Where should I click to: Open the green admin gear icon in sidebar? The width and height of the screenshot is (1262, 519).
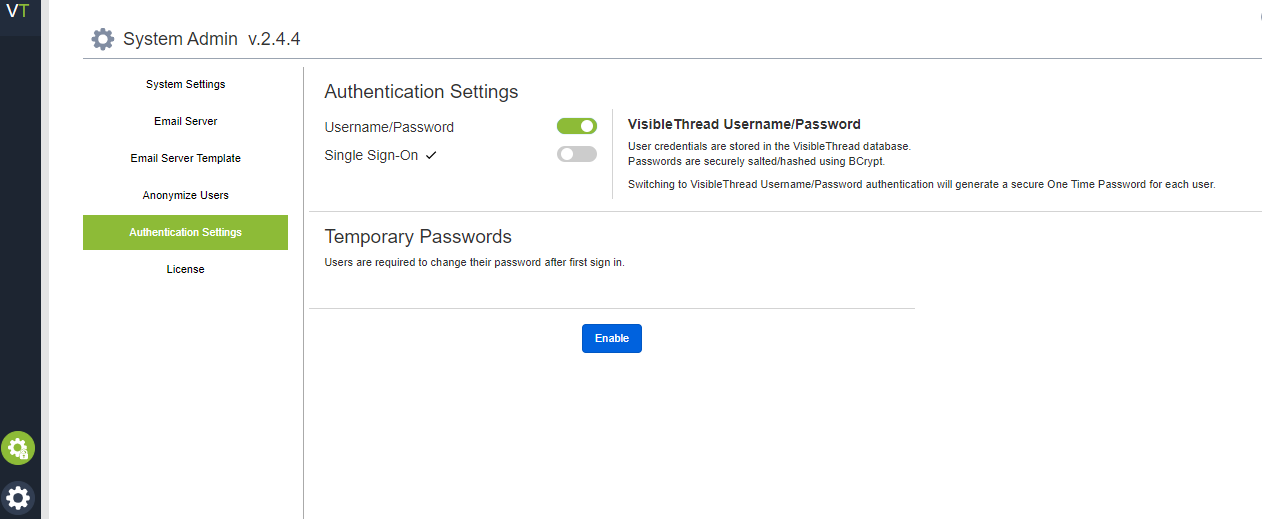pyautogui.click(x=18, y=449)
